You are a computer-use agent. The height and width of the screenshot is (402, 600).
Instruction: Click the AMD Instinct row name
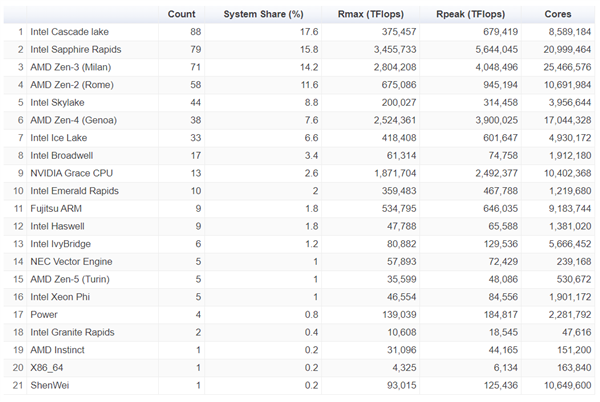click(60, 347)
